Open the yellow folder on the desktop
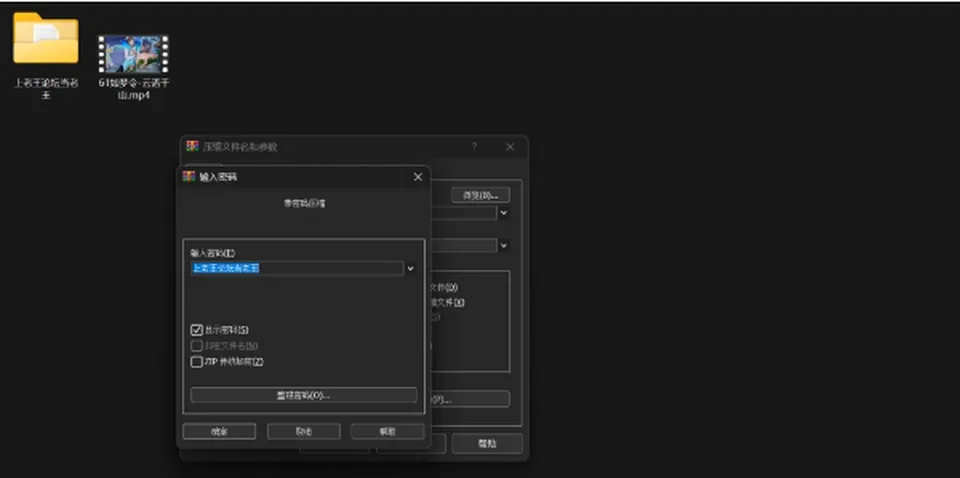This screenshot has height=478, width=960. click(46, 38)
